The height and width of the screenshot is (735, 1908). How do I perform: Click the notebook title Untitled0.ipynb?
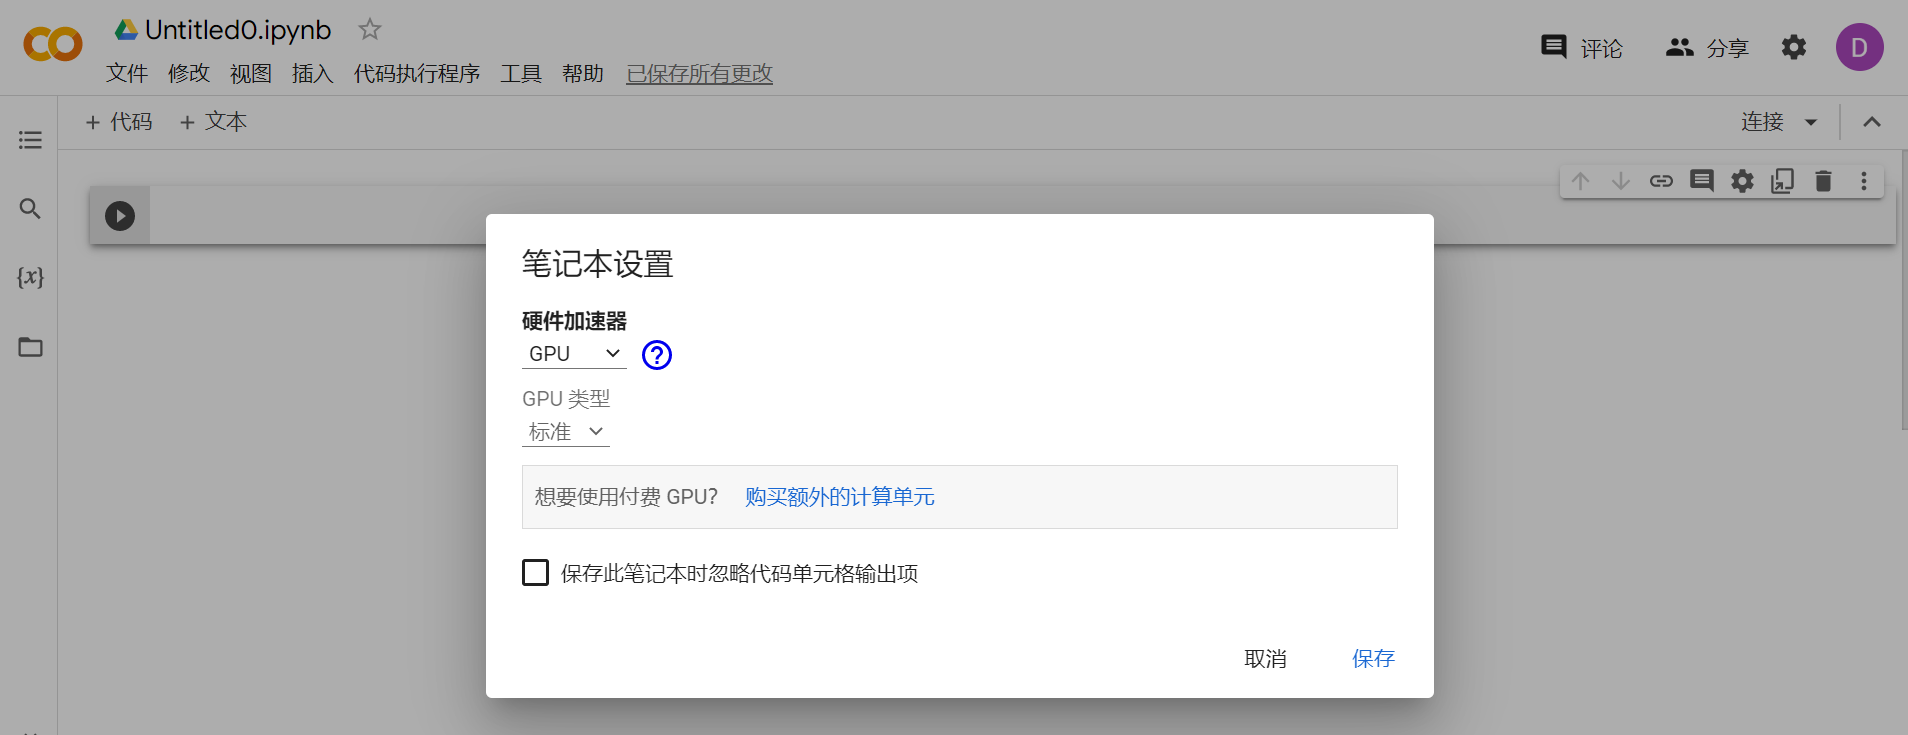point(238,30)
